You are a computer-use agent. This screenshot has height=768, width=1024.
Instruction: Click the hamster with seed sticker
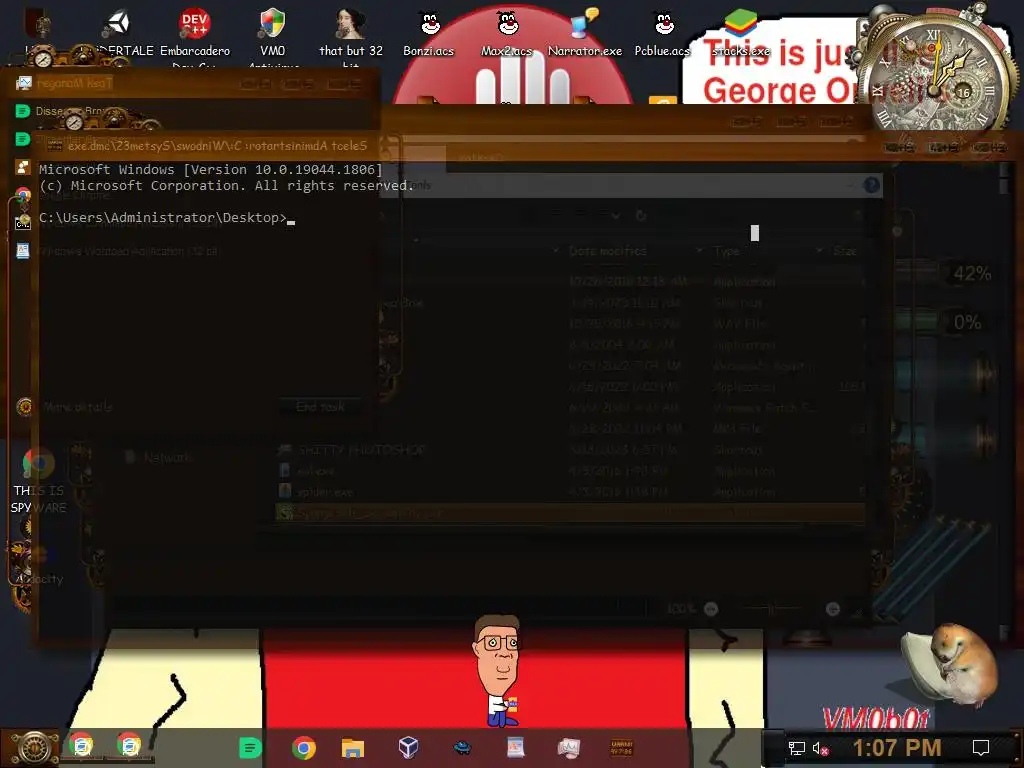(950, 665)
